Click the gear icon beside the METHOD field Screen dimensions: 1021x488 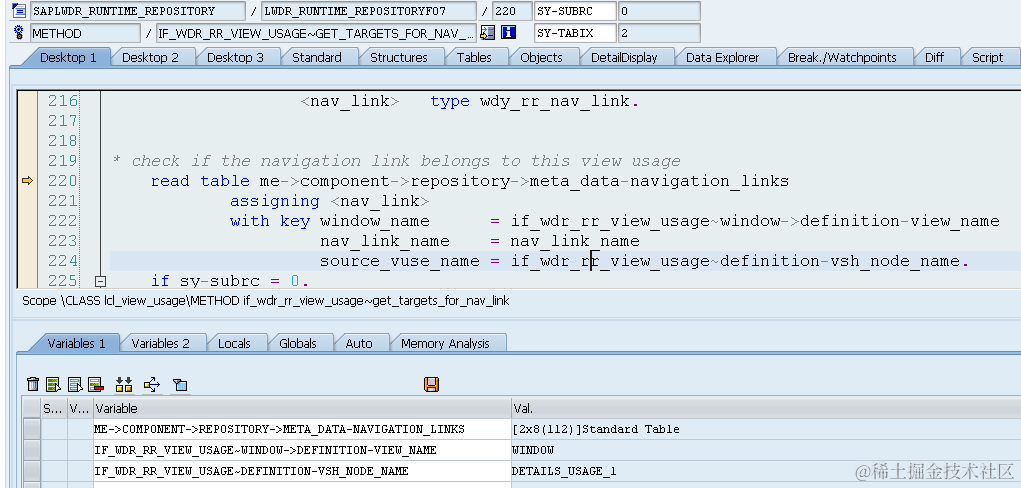click(19, 33)
